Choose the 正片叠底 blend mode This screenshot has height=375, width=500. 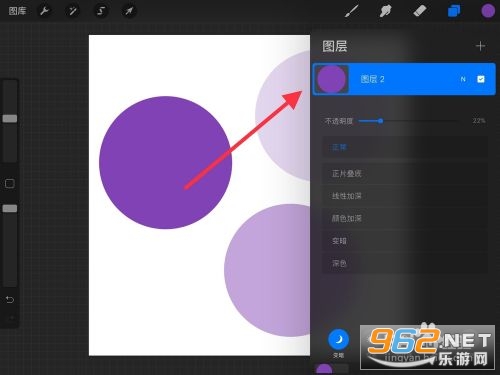point(405,173)
